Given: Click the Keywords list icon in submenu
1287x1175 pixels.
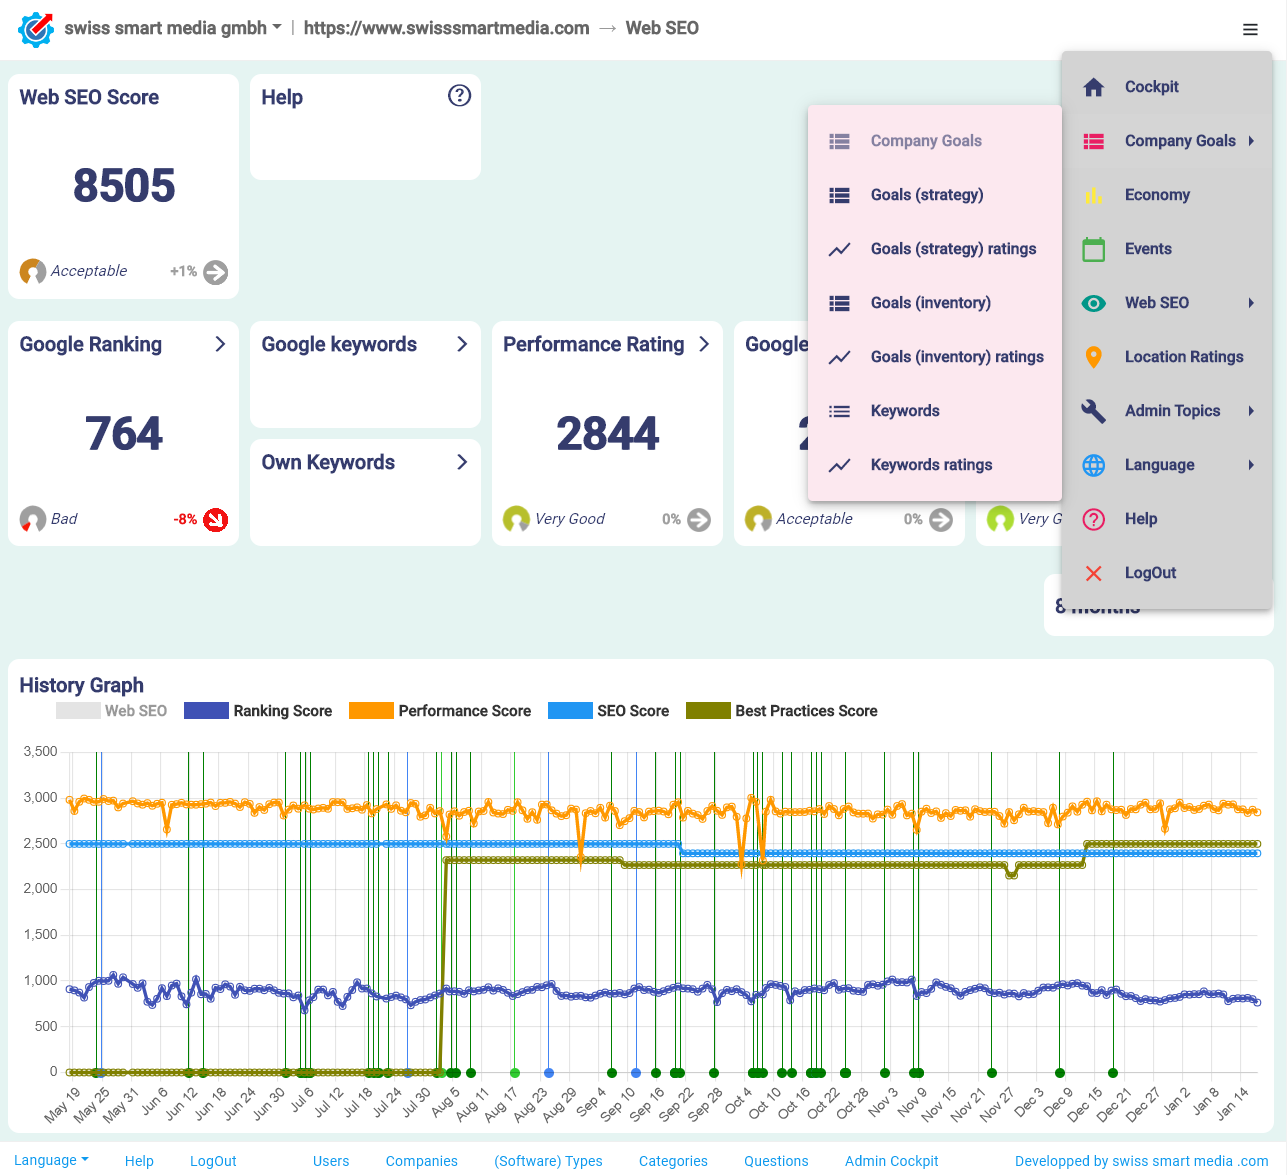Looking at the screenshot, I should coord(840,411).
